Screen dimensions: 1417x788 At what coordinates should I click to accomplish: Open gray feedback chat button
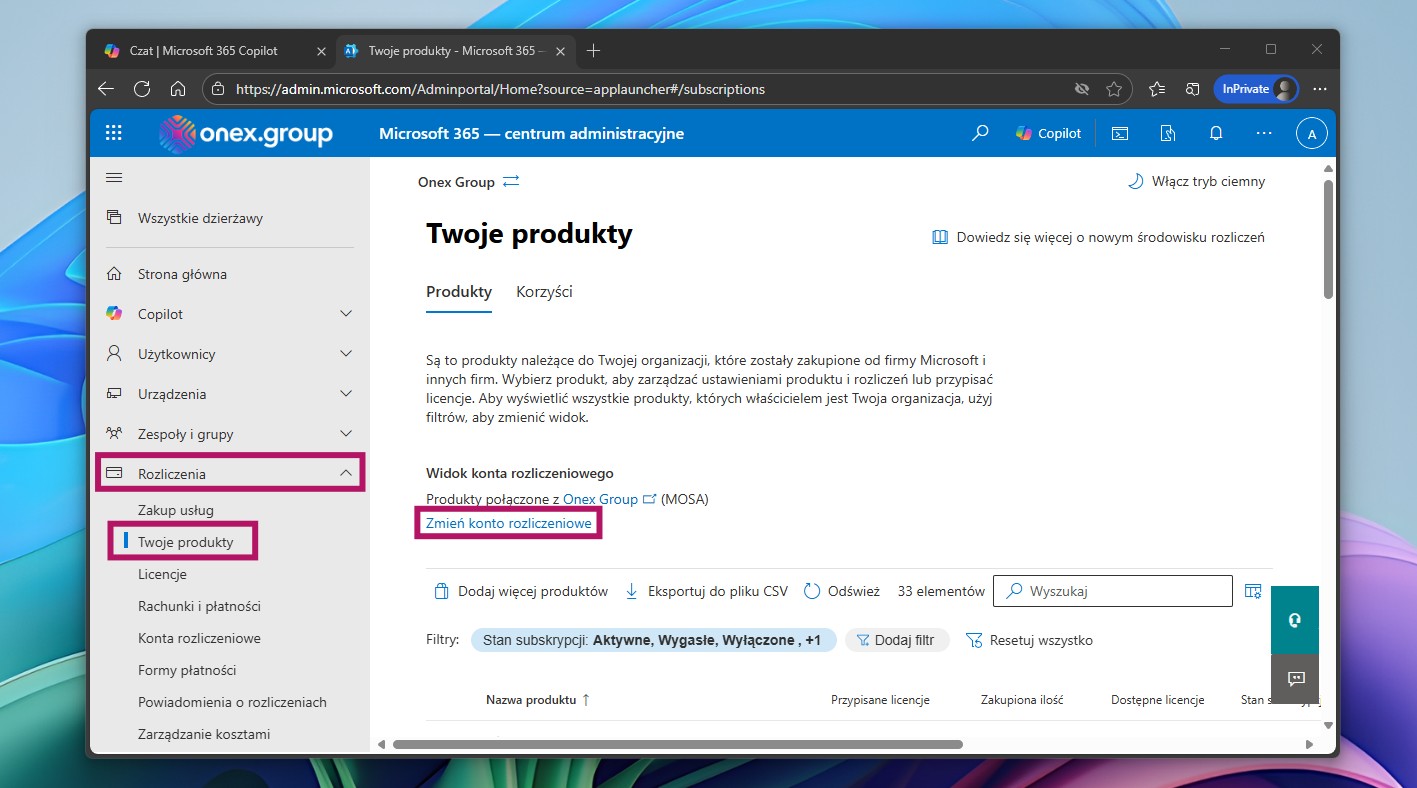tap(1295, 679)
